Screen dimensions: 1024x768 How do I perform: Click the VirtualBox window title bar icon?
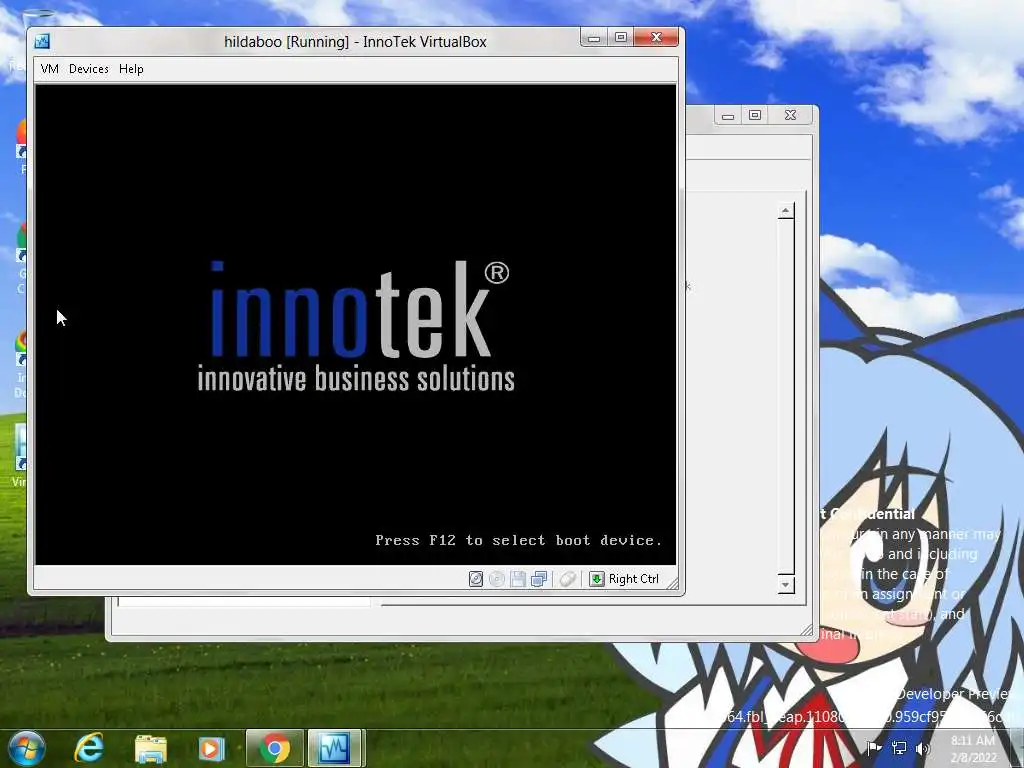[x=42, y=42]
